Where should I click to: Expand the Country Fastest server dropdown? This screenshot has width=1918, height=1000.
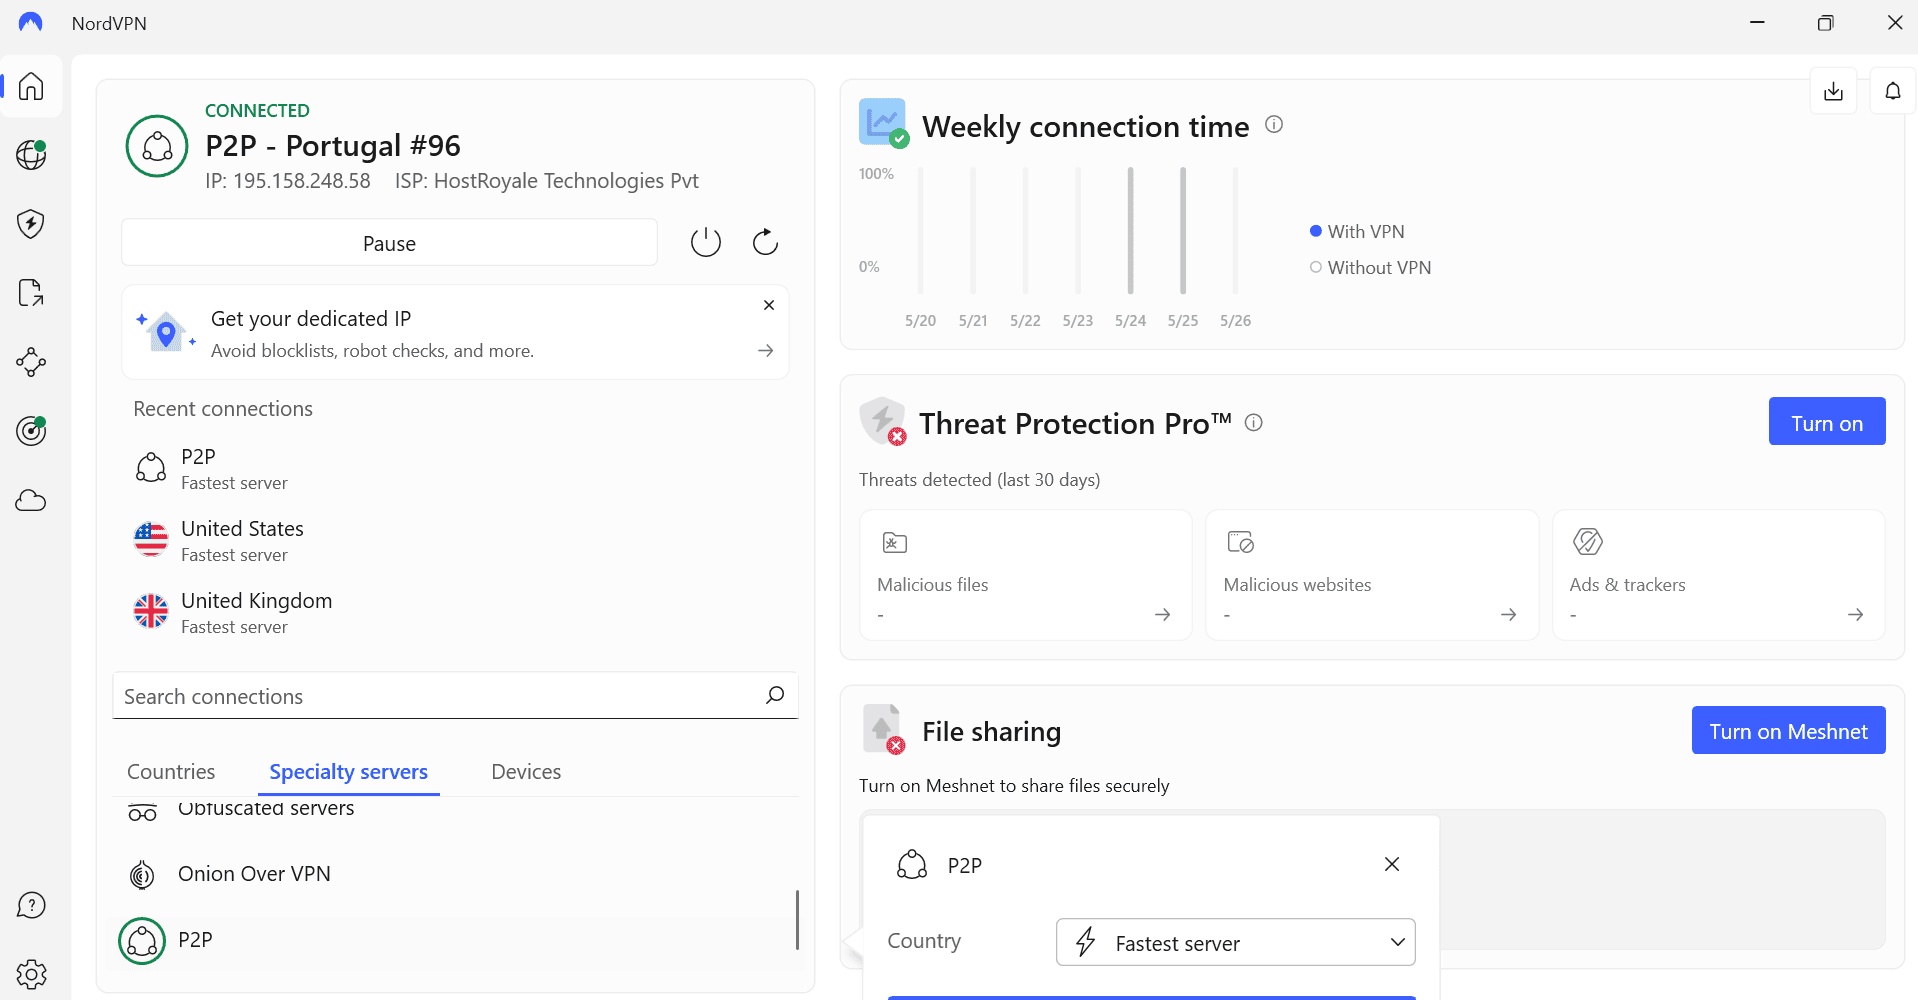point(1236,942)
